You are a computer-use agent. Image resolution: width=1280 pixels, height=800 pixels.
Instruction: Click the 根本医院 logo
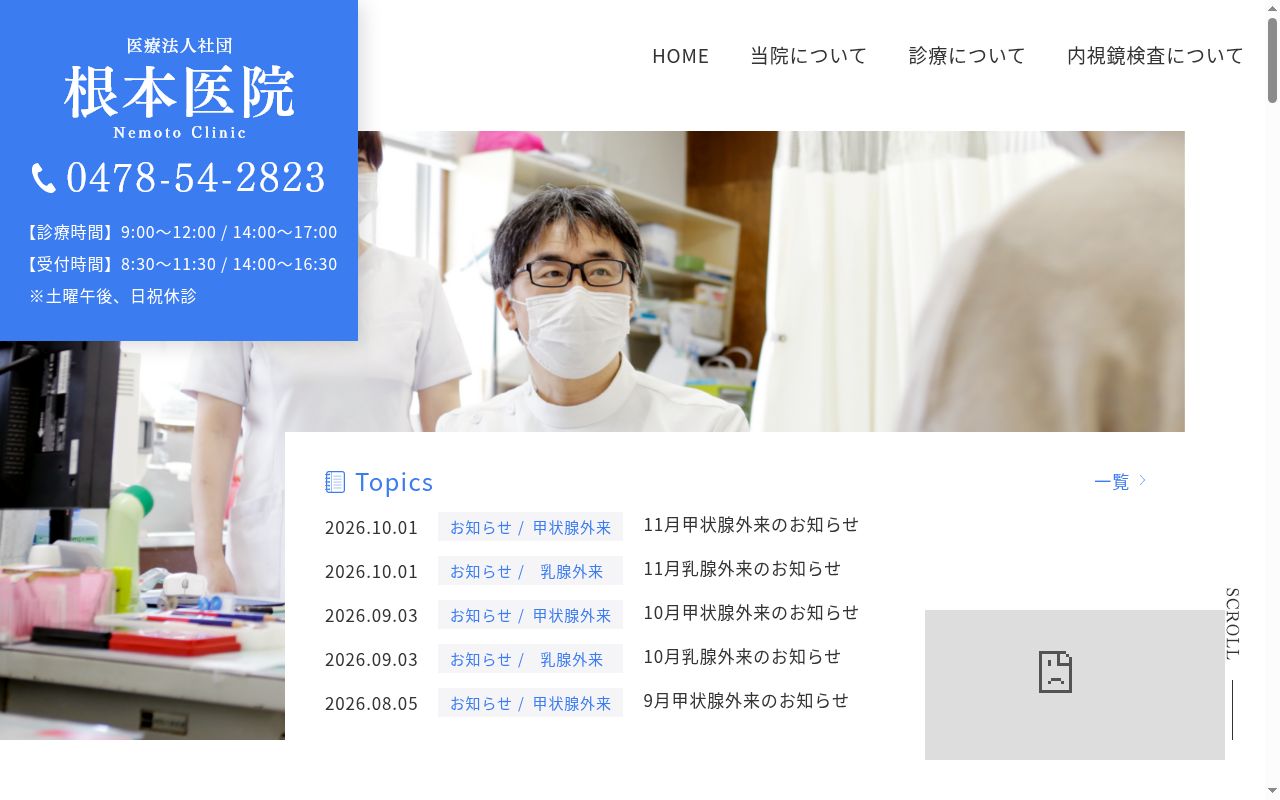click(180, 92)
